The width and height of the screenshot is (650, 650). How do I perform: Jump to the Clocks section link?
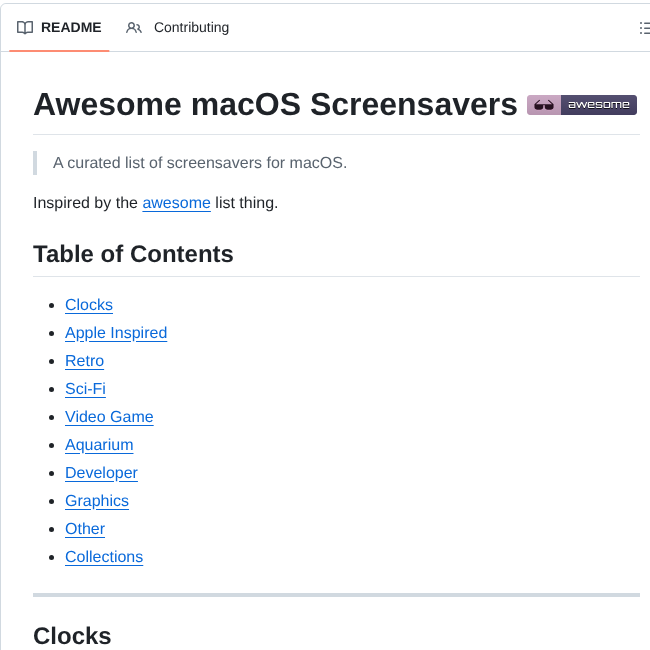point(89,305)
